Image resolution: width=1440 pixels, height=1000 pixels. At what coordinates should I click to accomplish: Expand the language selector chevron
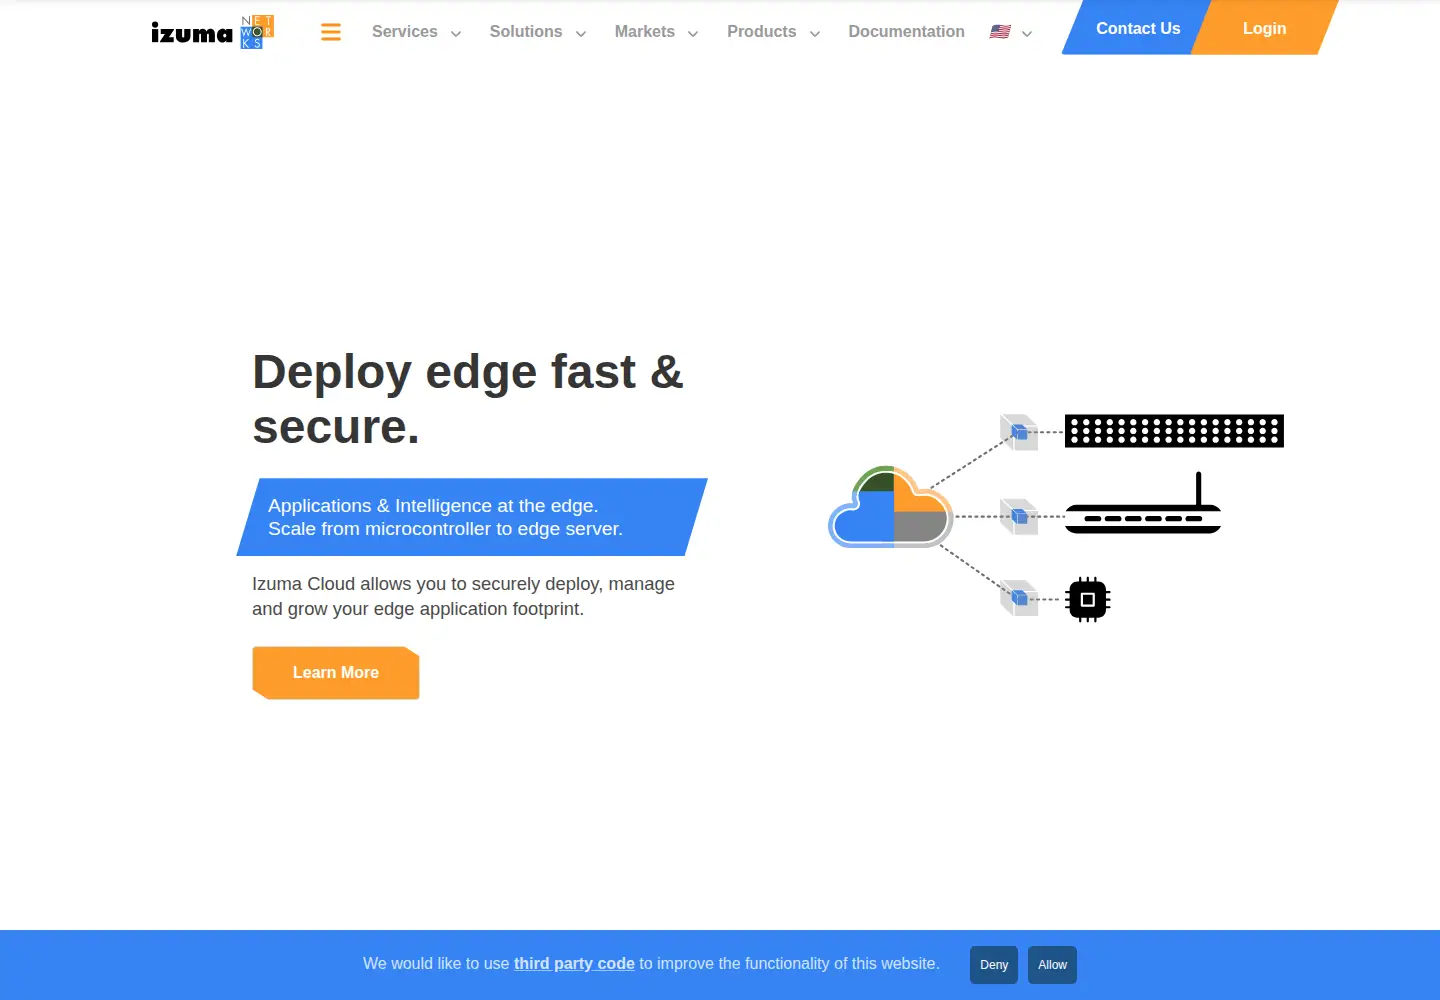coord(1027,34)
